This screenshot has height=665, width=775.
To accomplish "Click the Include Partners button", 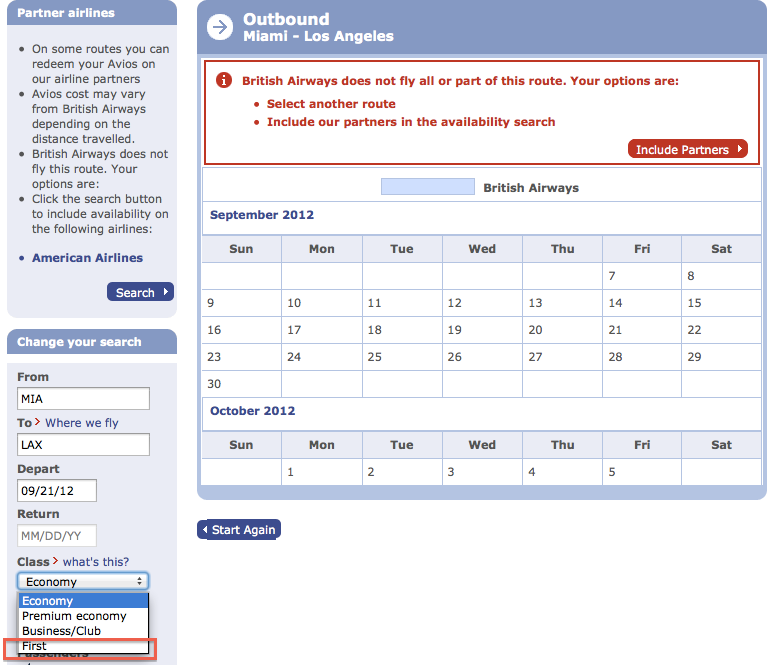I will point(688,149).
